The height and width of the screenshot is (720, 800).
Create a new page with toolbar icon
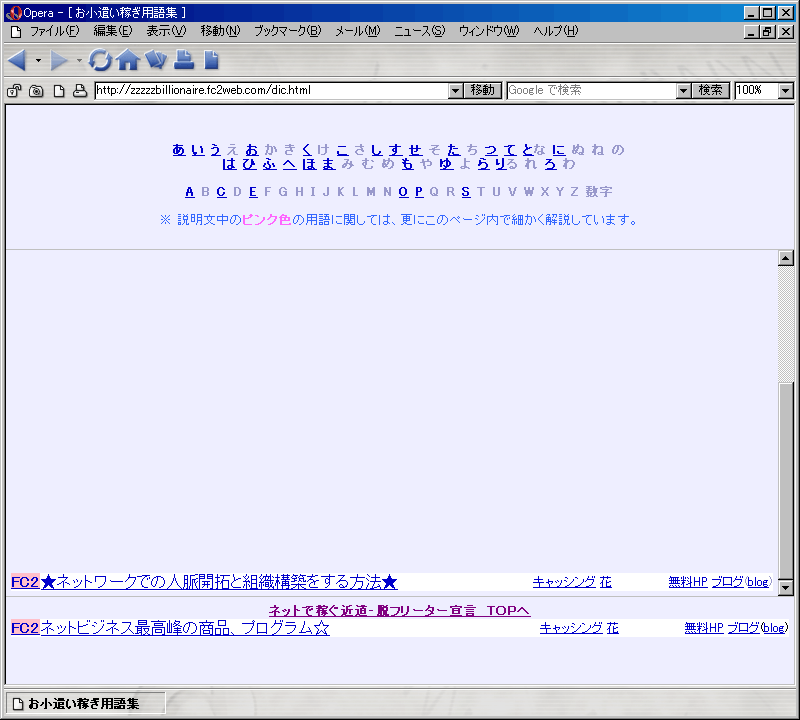(x=211, y=60)
